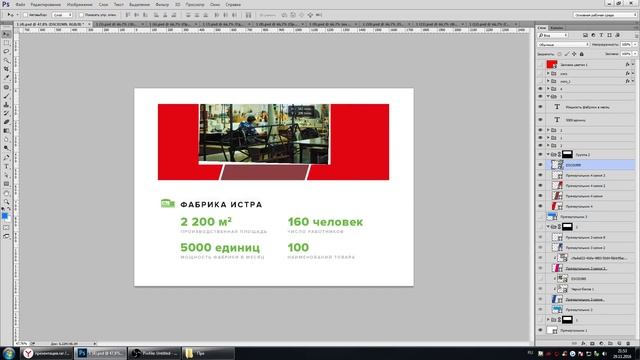Expand the folder group named 4

[548, 89]
